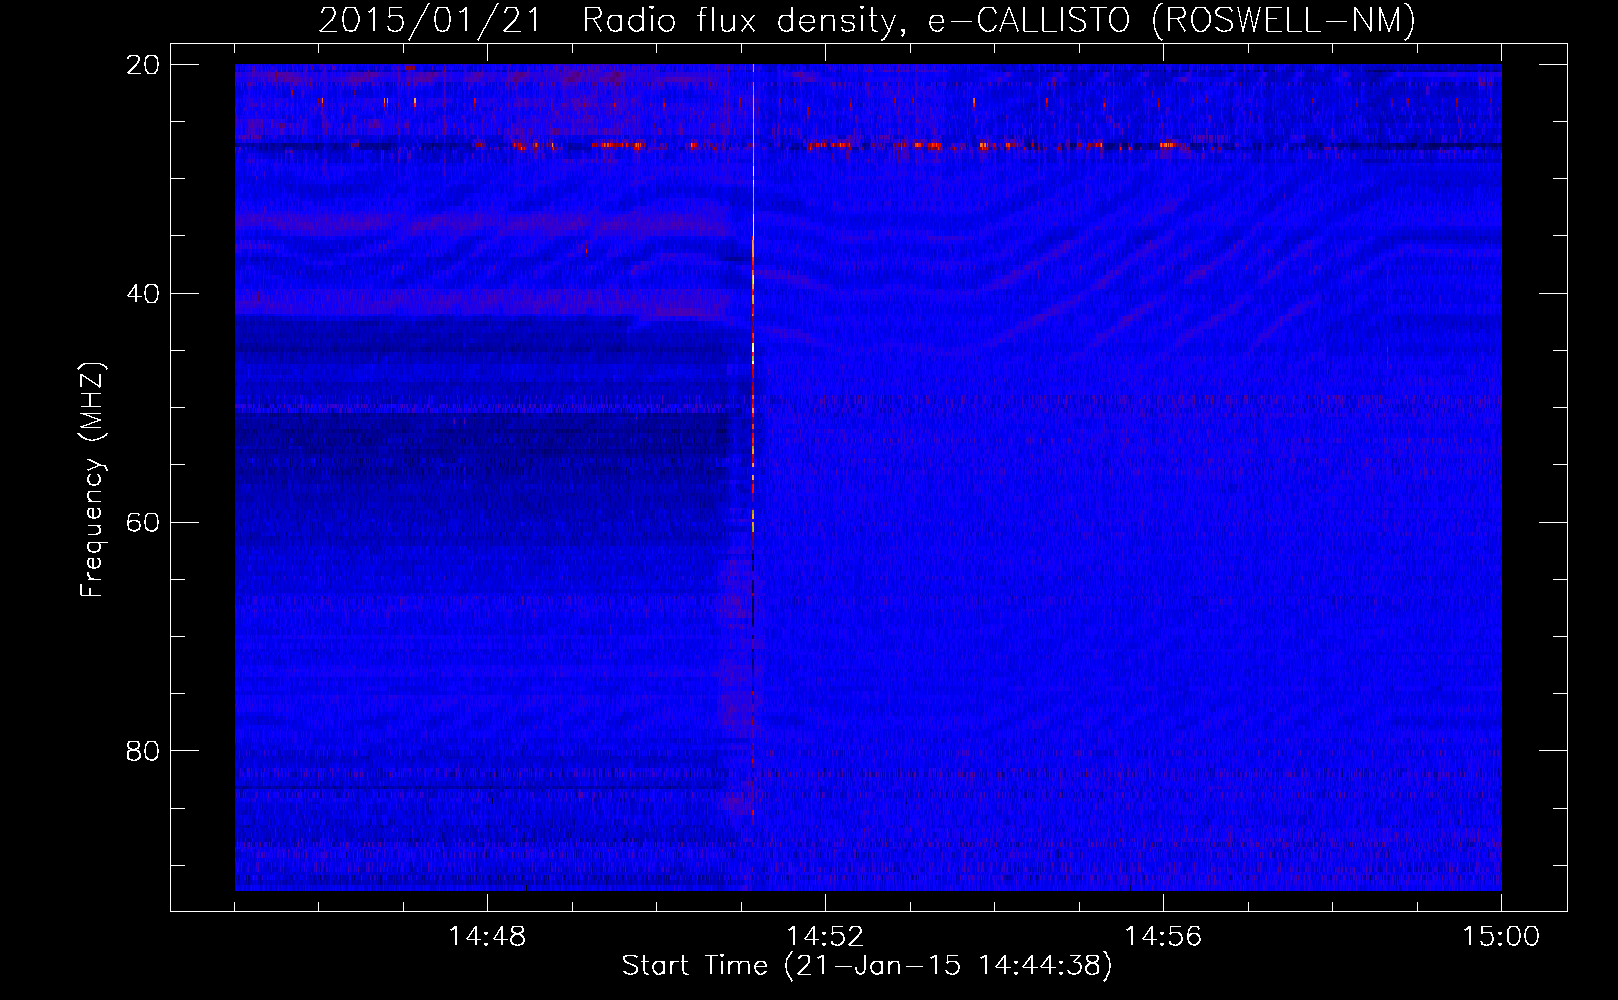Click the 'Start Time (21-Jan-15 14:44:38)' label
Image resolution: width=1618 pixels, height=1000 pixels.
pos(867,966)
